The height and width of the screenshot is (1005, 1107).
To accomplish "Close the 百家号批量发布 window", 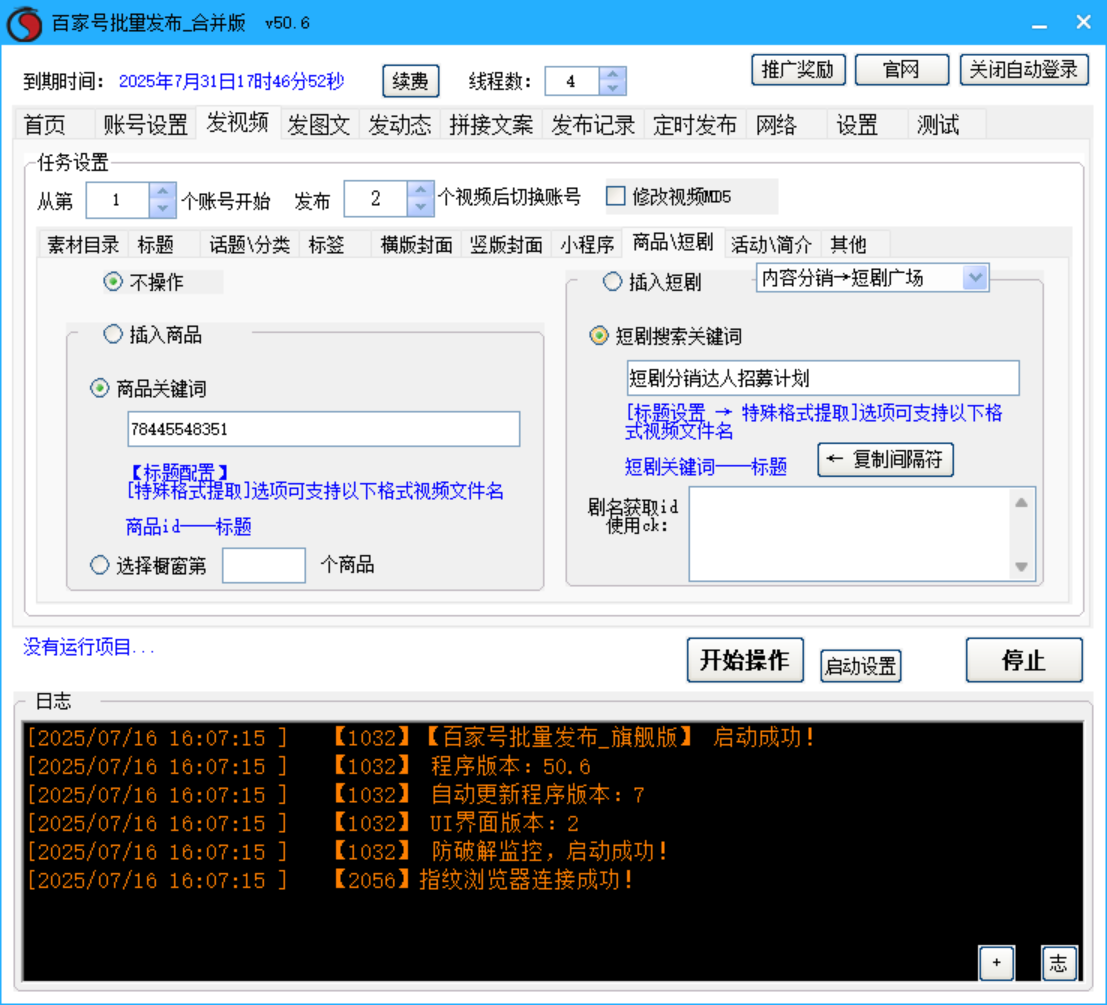I will (1084, 23).
